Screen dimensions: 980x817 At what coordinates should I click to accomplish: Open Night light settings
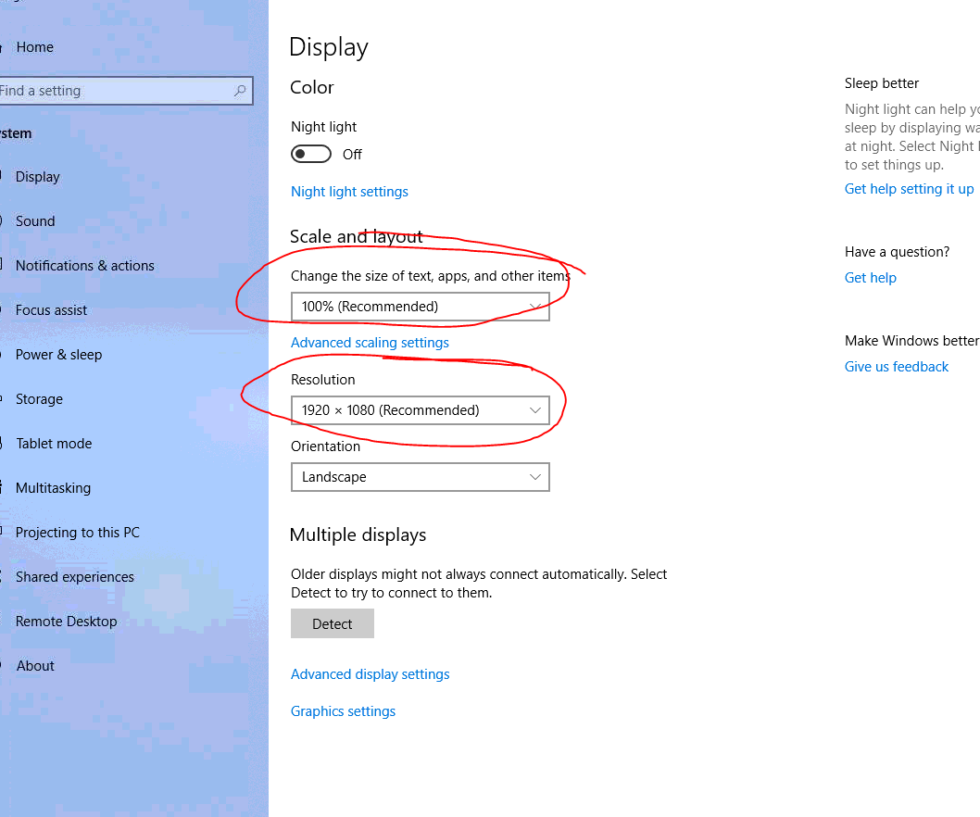tap(349, 191)
